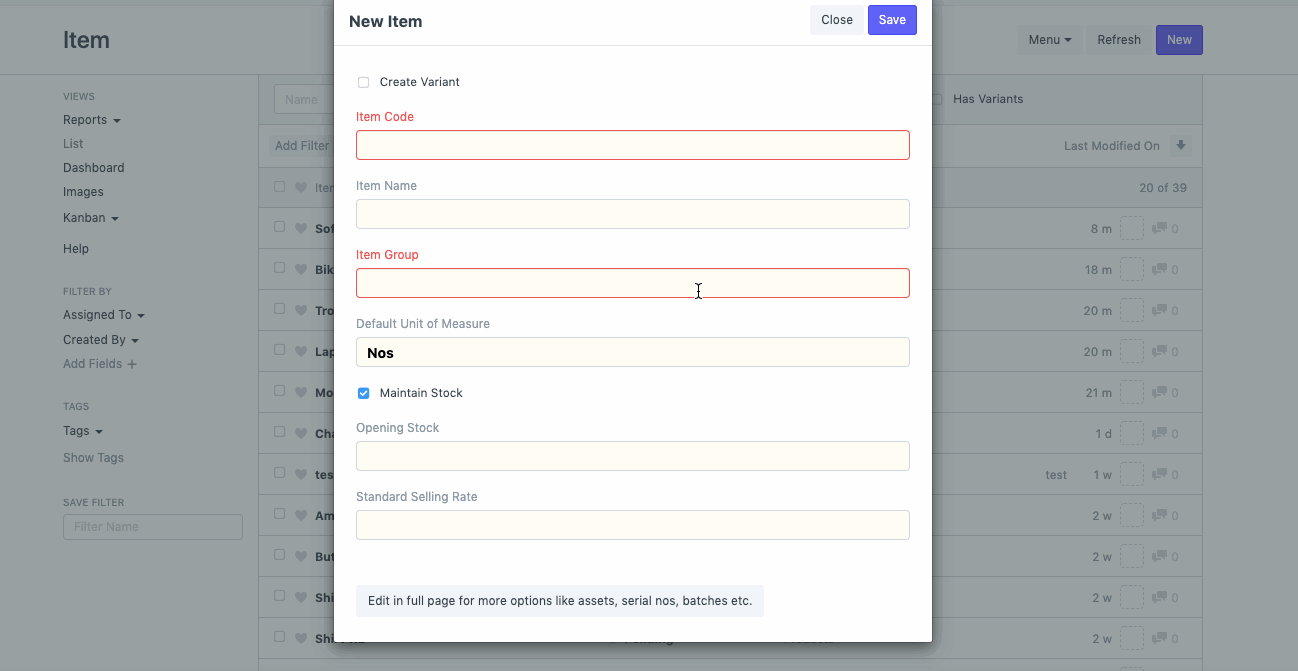Enable the Create Variant checkbox

[x=363, y=82]
